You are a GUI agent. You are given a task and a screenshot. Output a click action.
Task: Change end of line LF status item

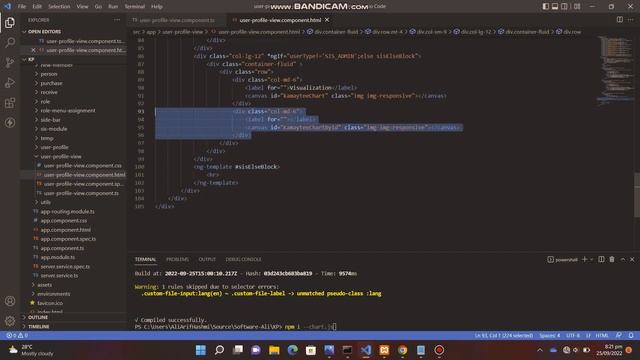click(588, 335)
